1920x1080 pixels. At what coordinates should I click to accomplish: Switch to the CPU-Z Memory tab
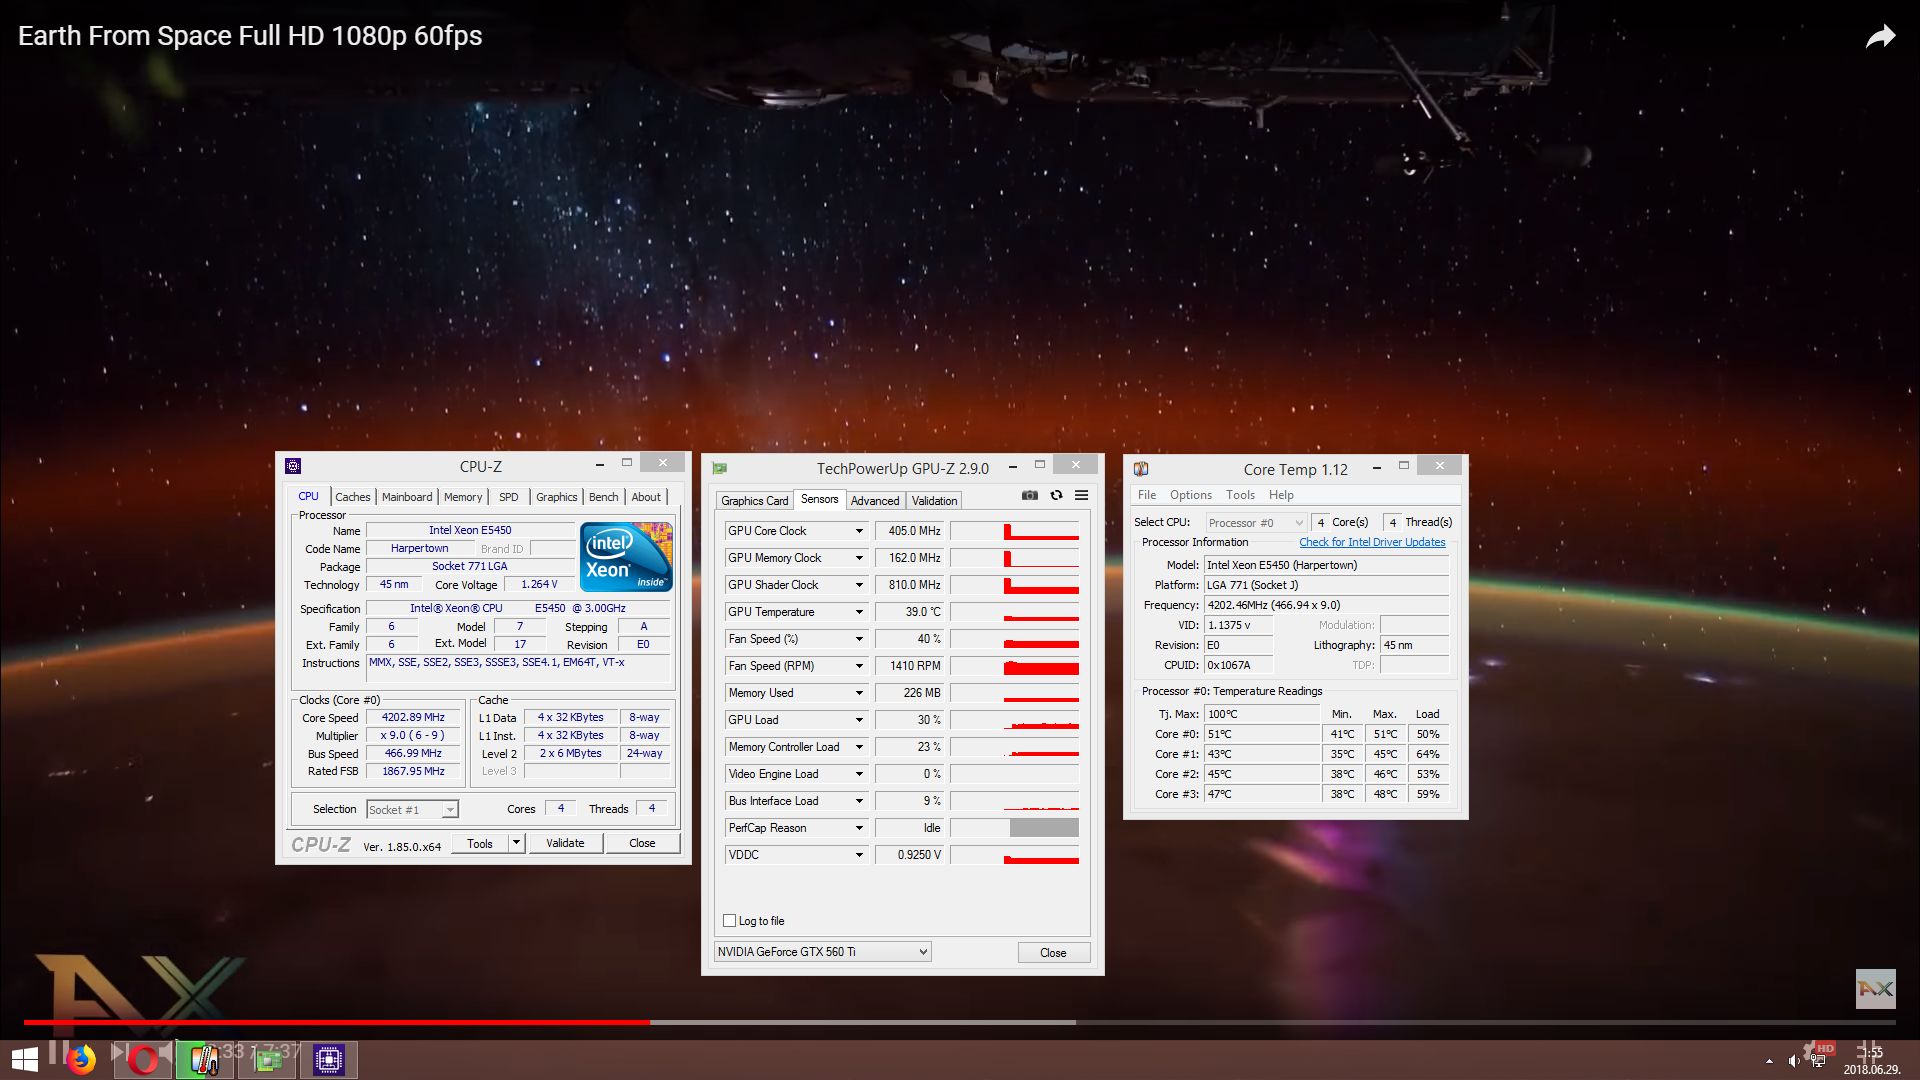463,497
